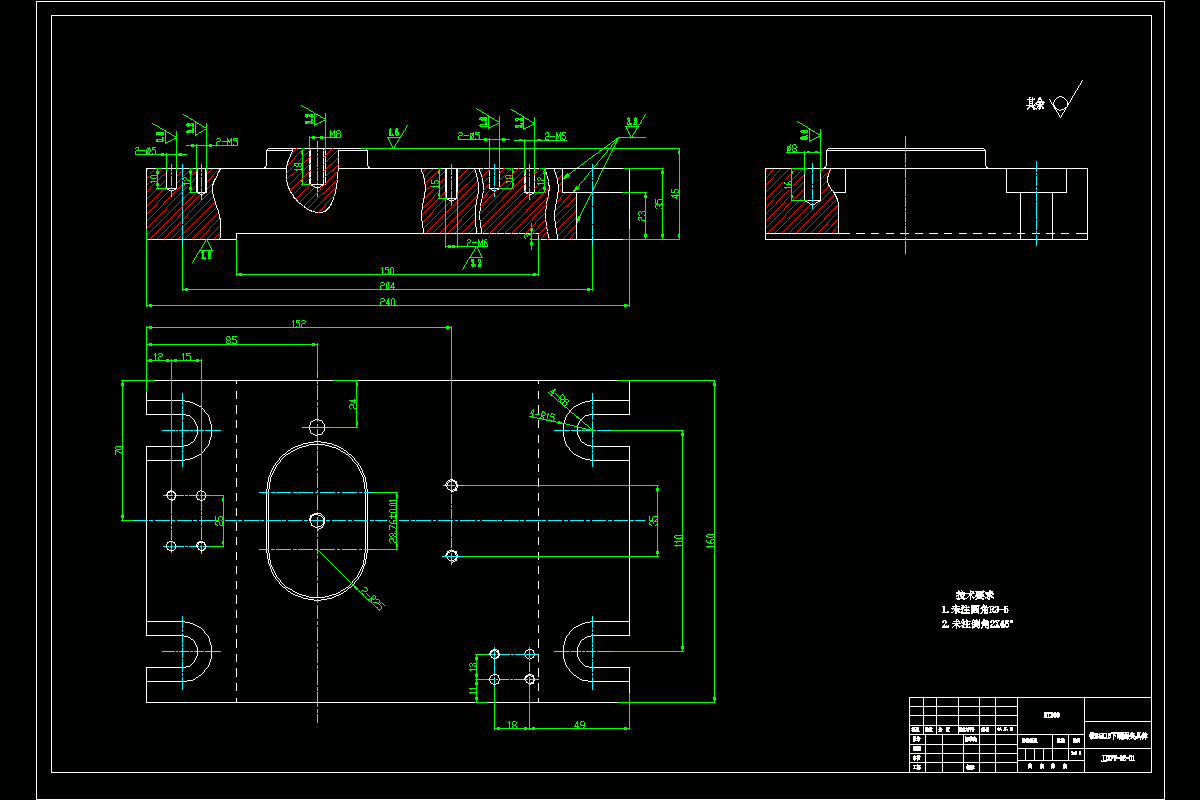Click the 24 vertical dimension
The width and height of the screenshot is (1200, 800).
352,404
